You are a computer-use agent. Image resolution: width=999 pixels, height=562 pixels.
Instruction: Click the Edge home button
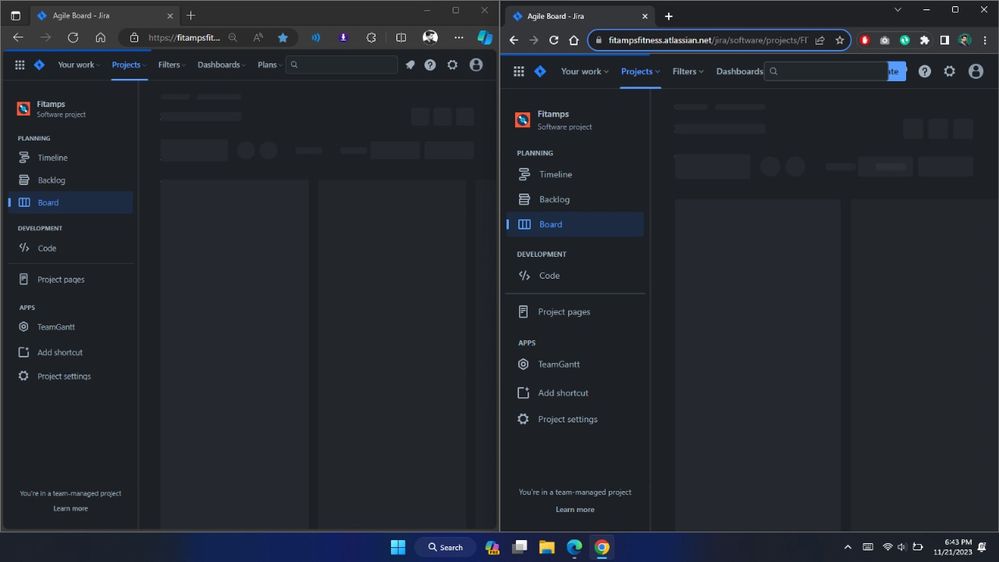(101, 38)
